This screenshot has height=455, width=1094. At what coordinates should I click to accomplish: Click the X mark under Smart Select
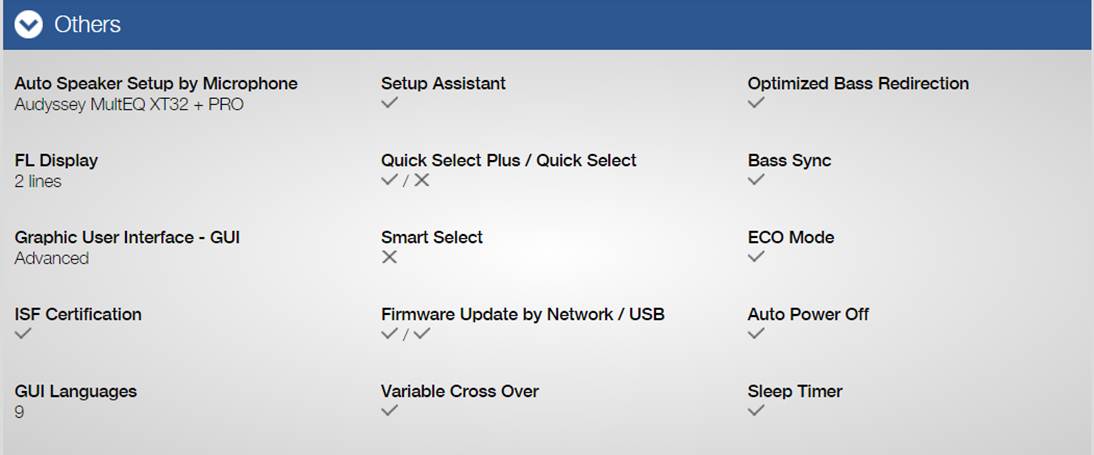click(389, 257)
